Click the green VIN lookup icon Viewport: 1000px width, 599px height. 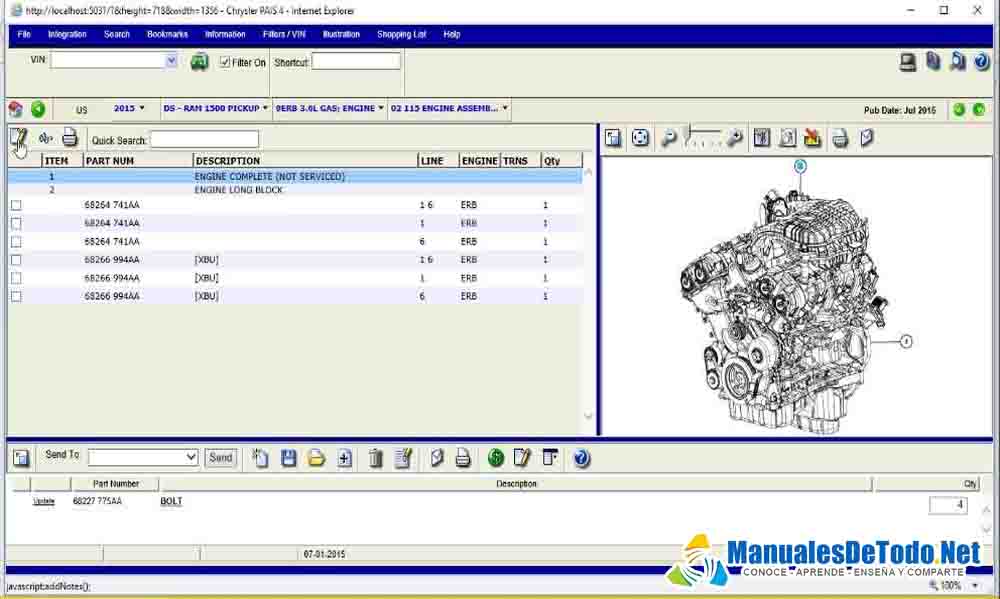(x=200, y=62)
